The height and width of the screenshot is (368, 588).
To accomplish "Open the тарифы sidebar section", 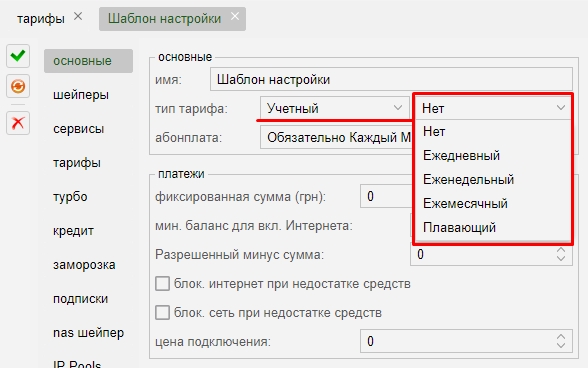I will 77,163.
